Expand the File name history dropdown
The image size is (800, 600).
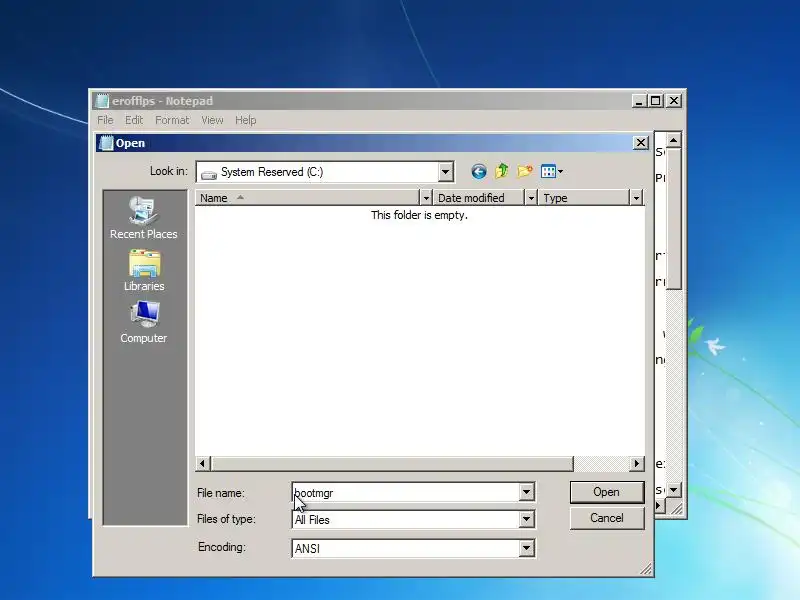(x=526, y=492)
